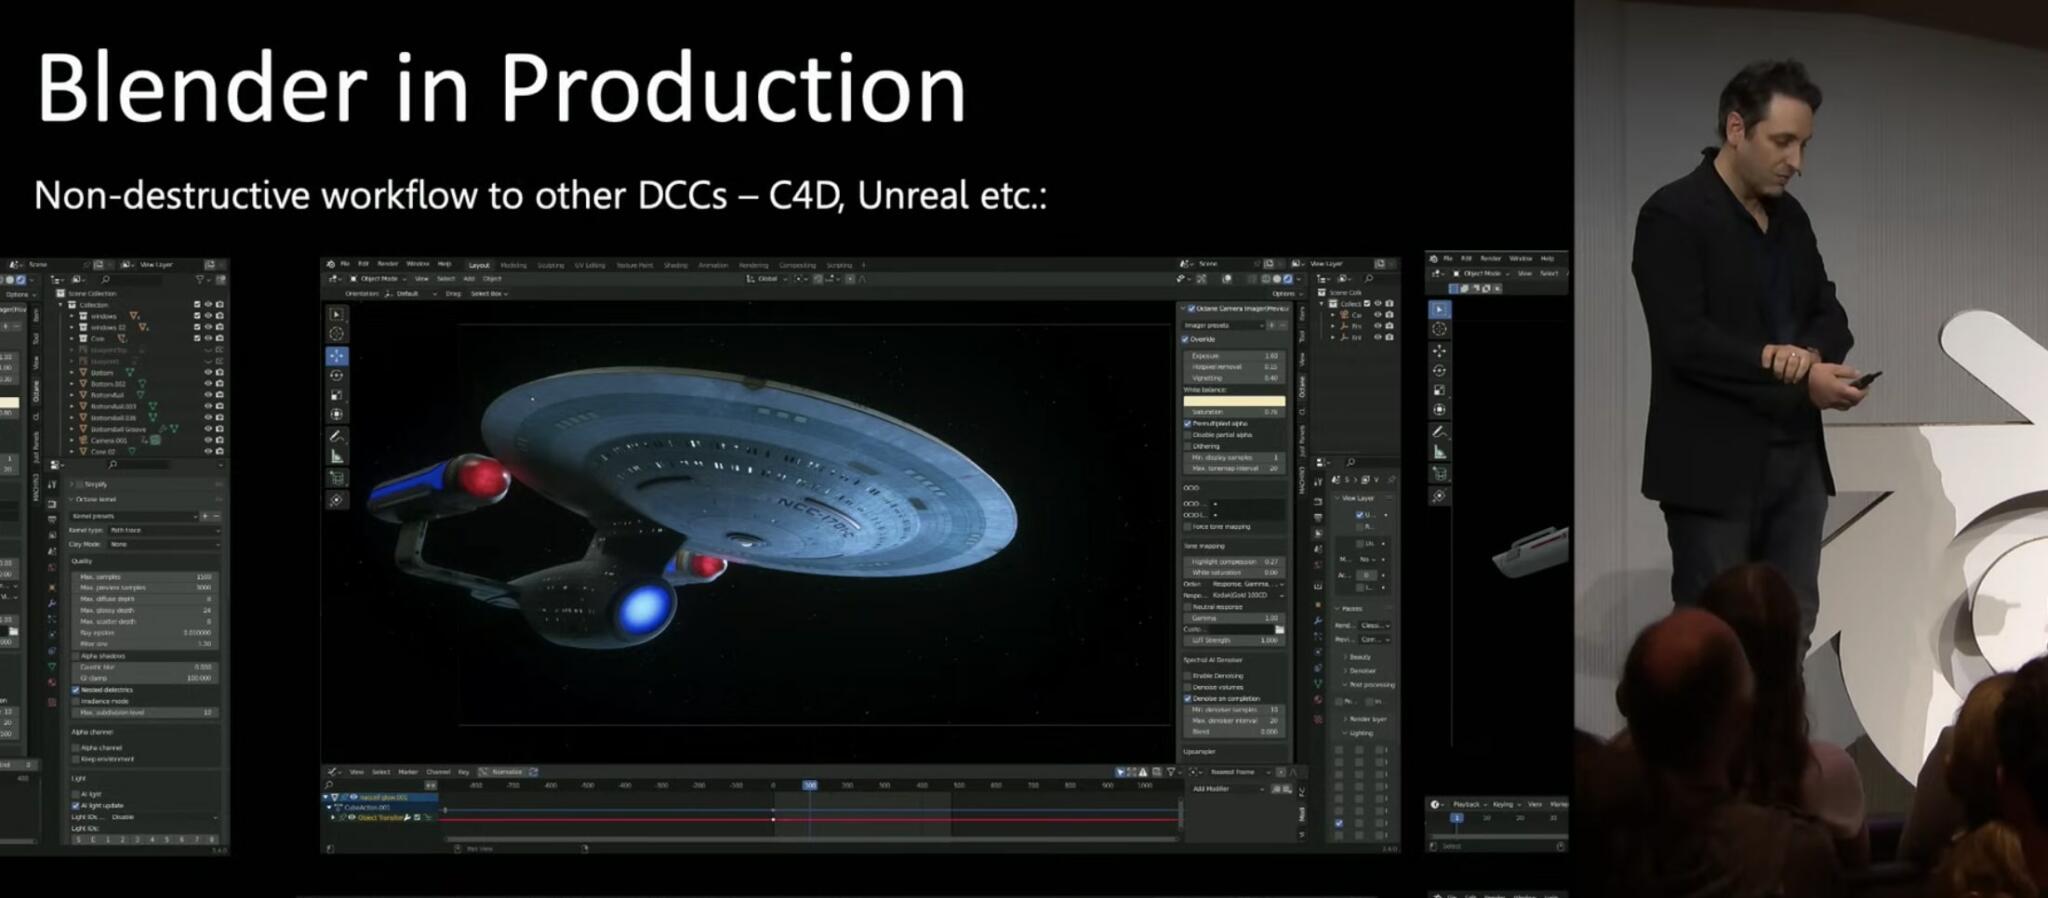The height and width of the screenshot is (898, 2048).
Task: Disable the Denoise on completion checkbox
Action: (1188, 698)
